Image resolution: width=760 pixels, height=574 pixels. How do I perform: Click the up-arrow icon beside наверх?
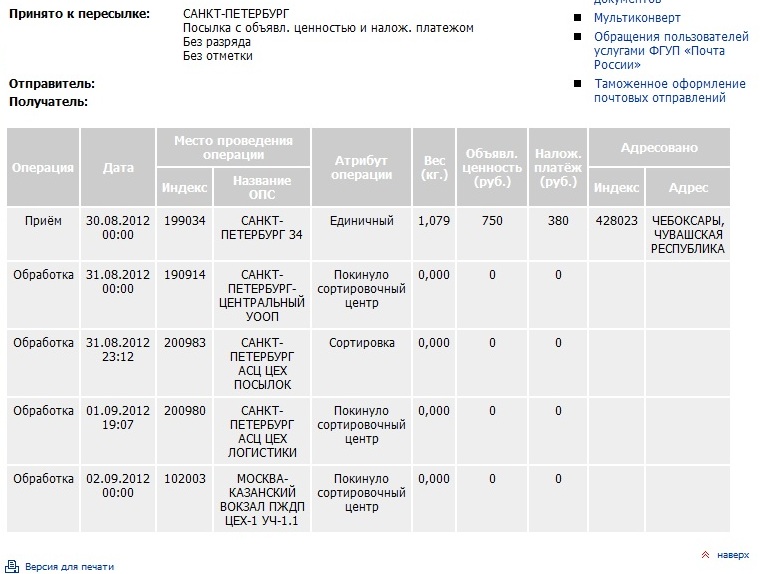(705, 555)
